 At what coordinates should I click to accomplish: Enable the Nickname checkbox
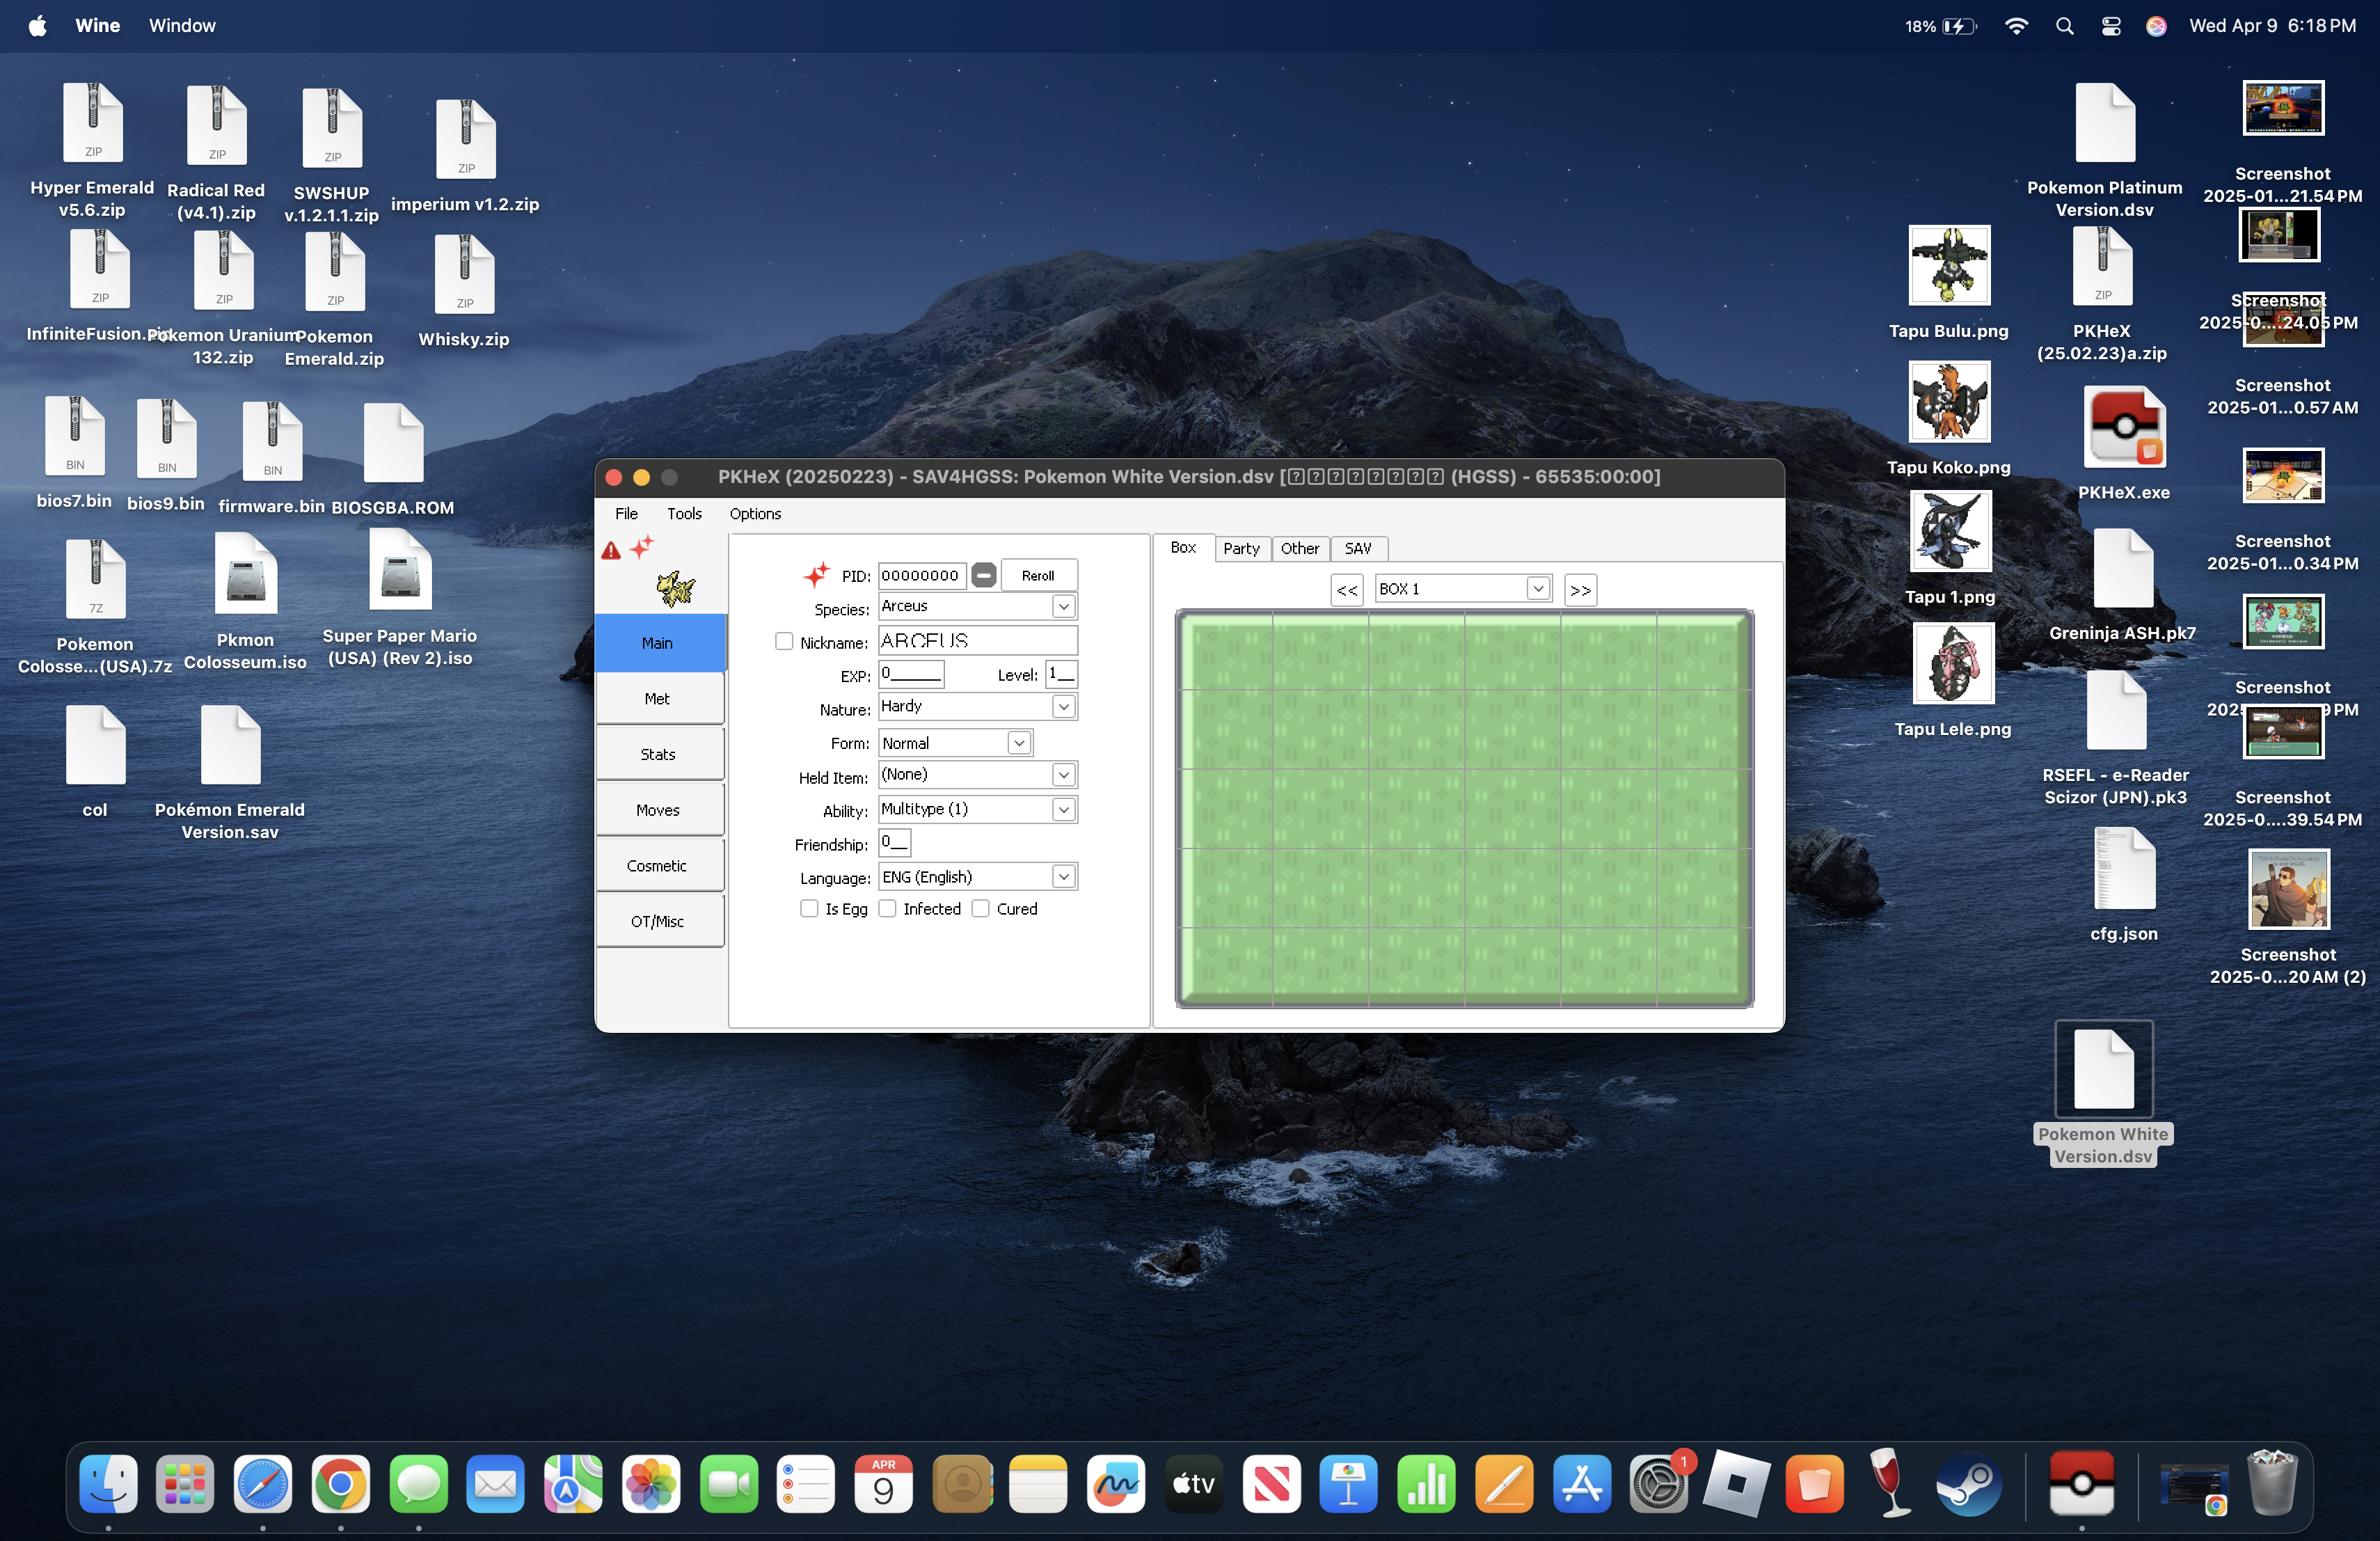(784, 641)
